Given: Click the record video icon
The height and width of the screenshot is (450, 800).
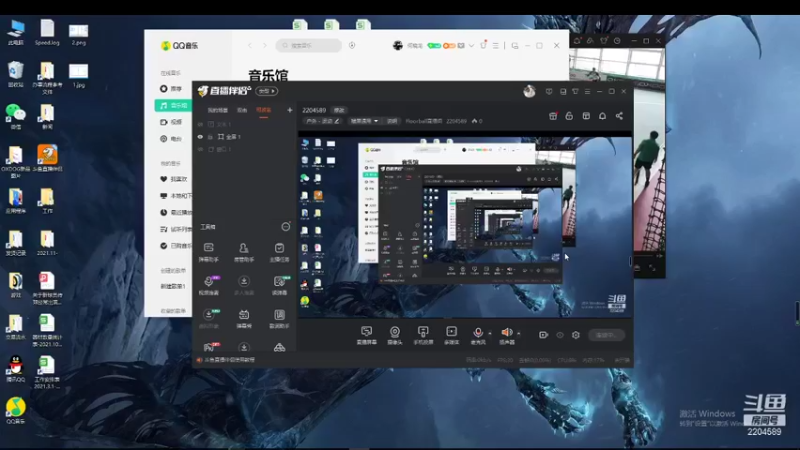Looking at the screenshot, I should [x=543, y=335].
